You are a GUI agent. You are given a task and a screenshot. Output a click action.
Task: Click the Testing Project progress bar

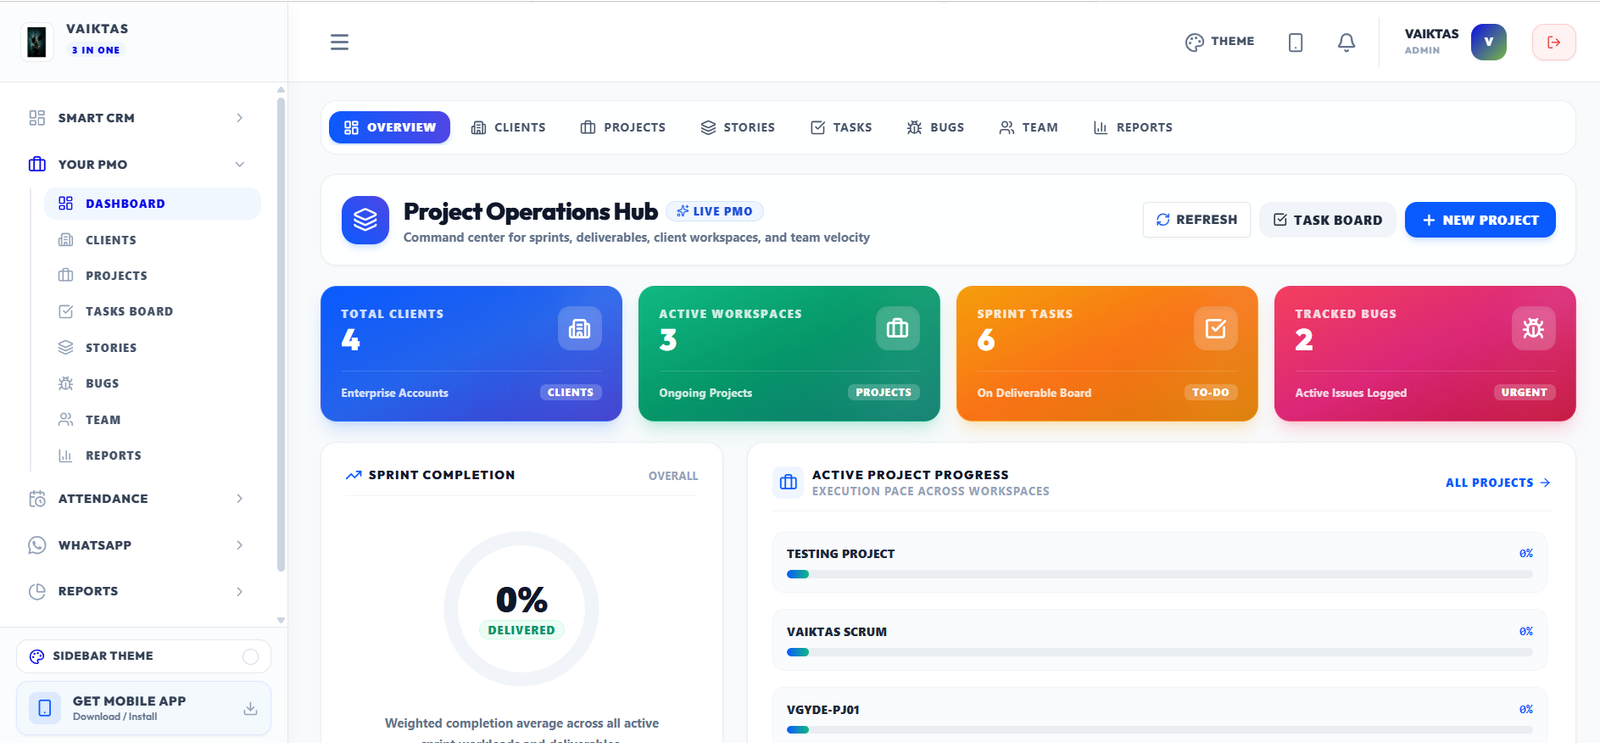[1160, 574]
